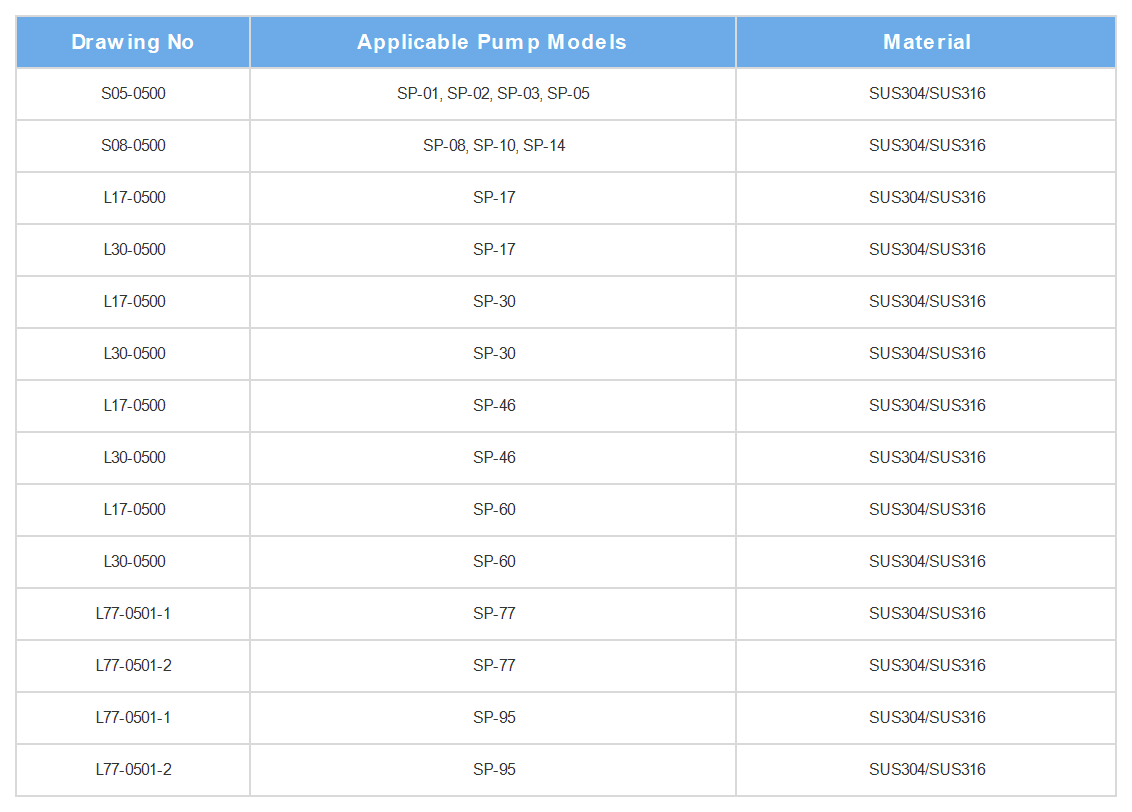Viewport: 1132px width, 812px height.
Task: Click the L17-0500 cell beside SP-46
Action: 133,406
